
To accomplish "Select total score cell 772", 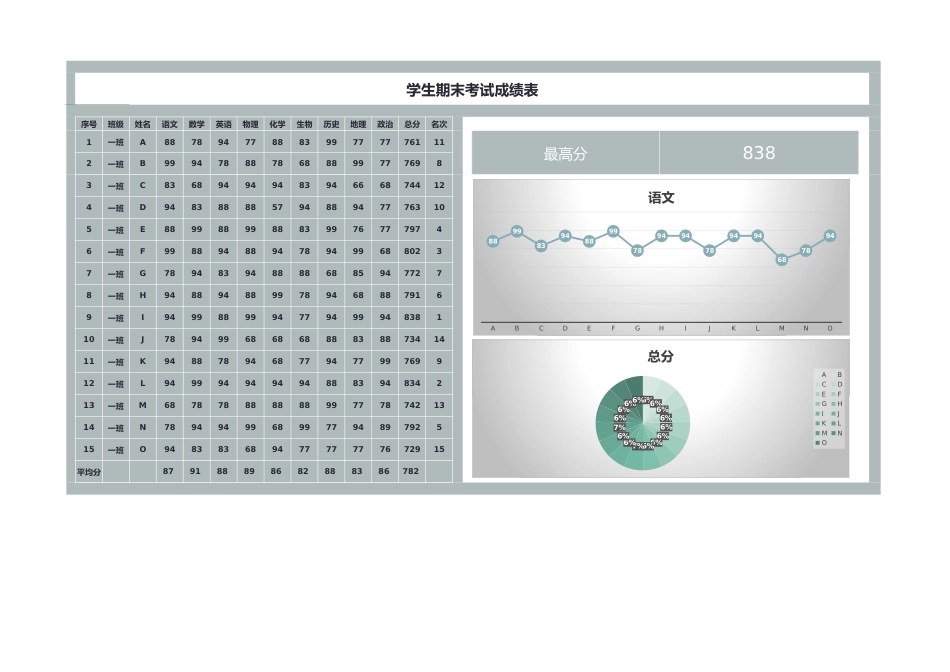I will [x=412, y=273].
